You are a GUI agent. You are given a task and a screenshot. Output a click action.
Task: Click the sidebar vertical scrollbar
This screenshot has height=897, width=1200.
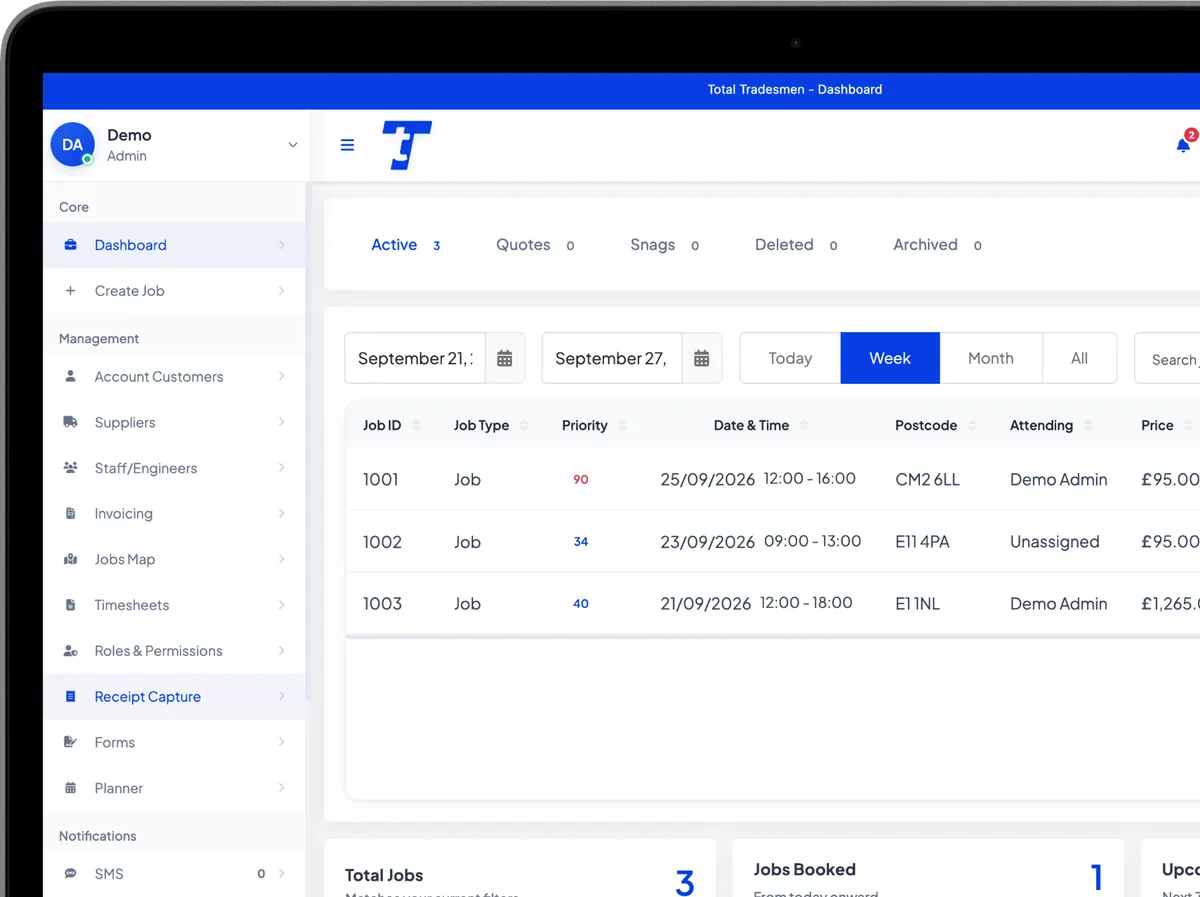coord(308,440)
